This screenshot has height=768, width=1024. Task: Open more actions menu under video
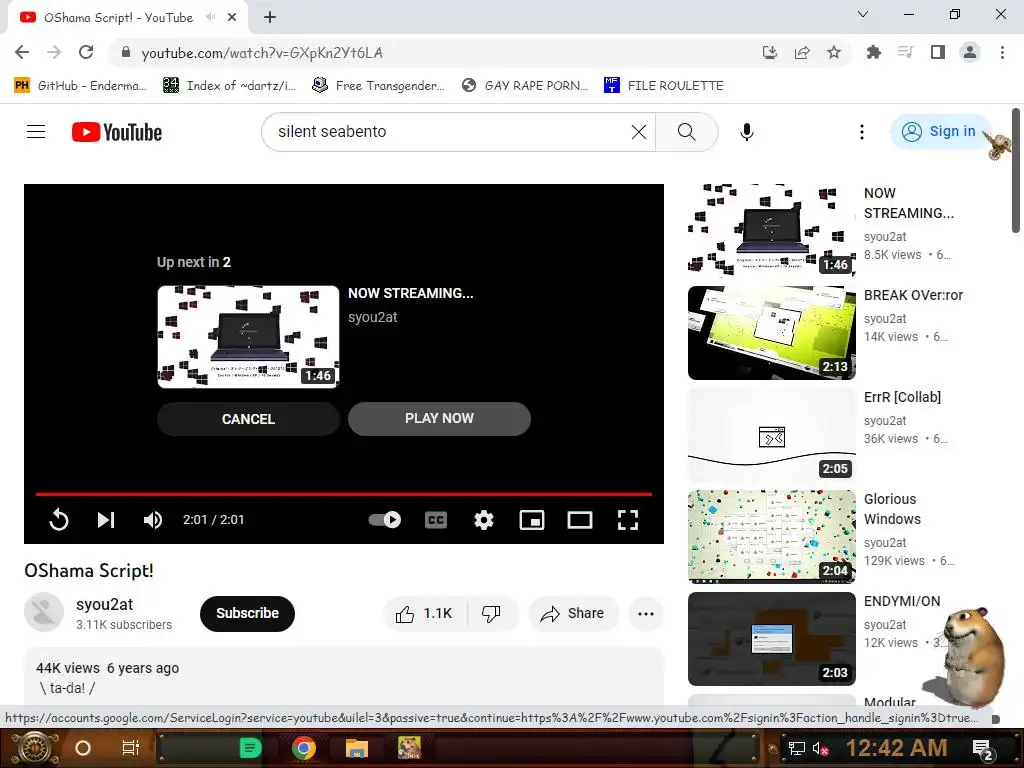646,614
